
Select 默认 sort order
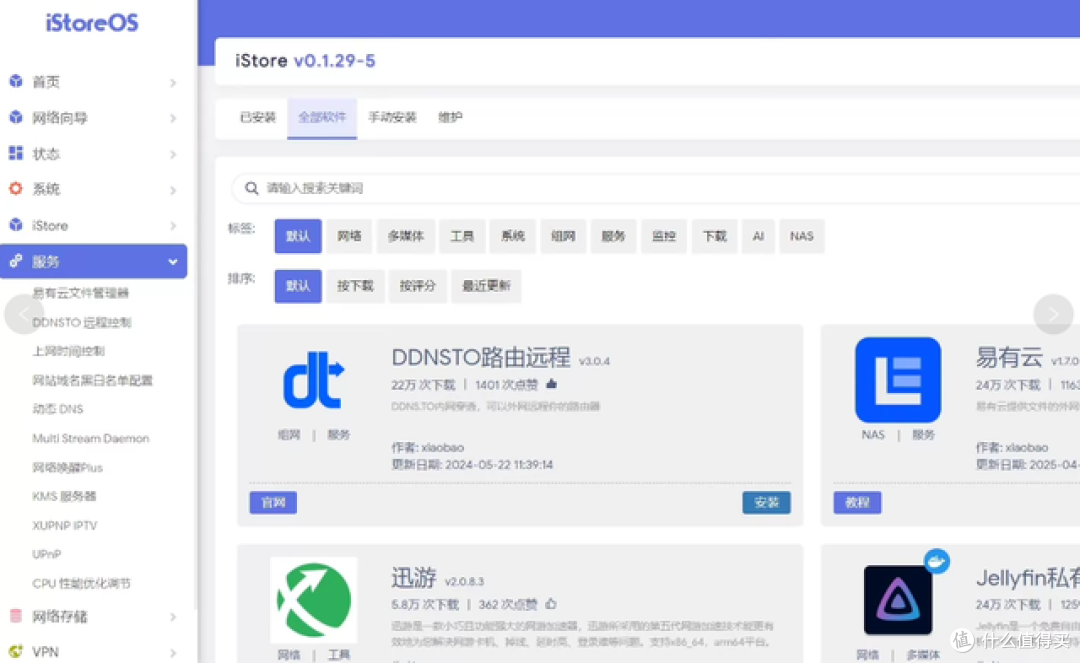298,286
